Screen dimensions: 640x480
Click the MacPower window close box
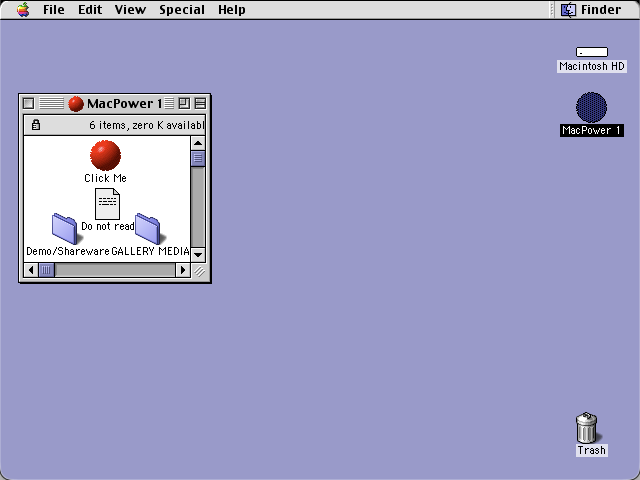point(29,103)
